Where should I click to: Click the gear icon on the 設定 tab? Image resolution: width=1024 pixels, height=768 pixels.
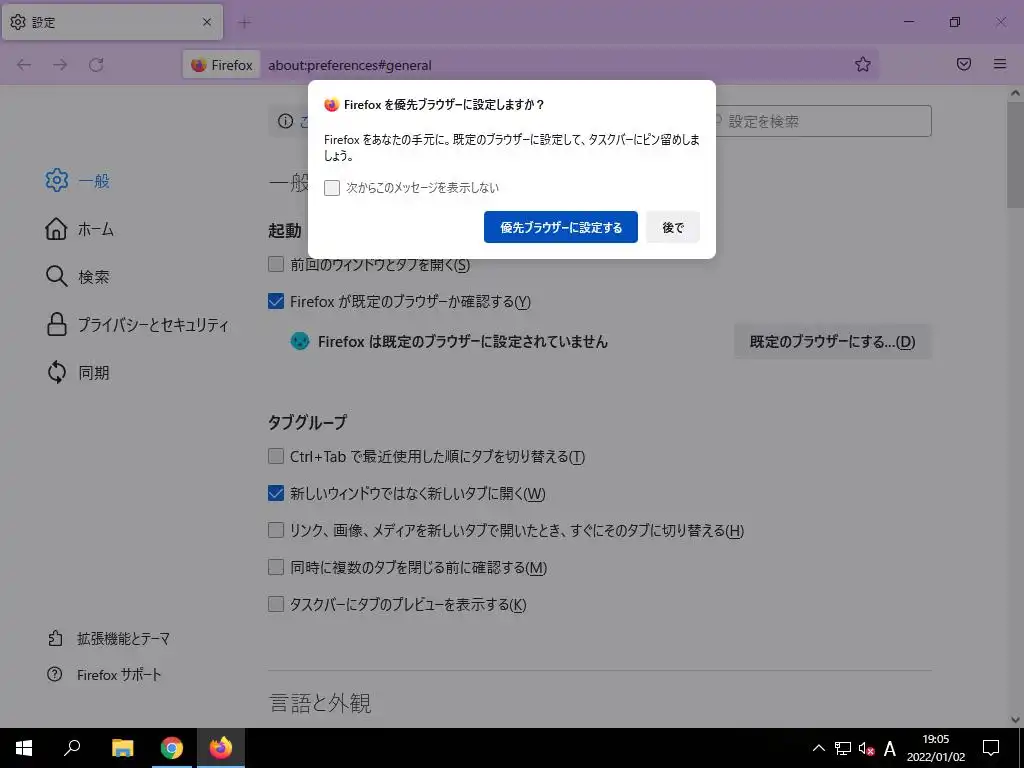[18, 22]
